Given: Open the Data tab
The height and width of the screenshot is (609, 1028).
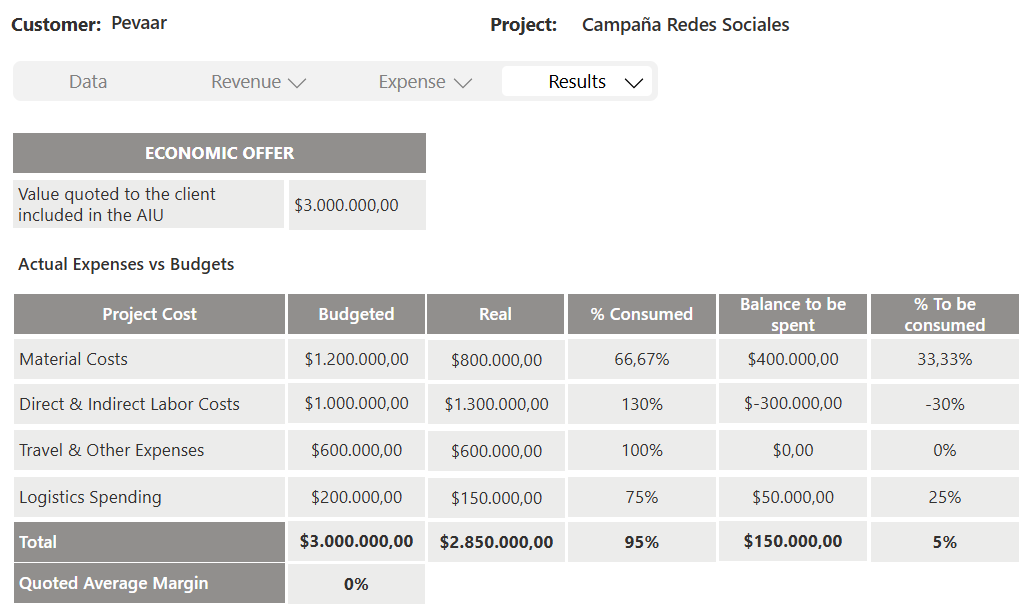Looking at the screenshot, I should click(88, 82).
